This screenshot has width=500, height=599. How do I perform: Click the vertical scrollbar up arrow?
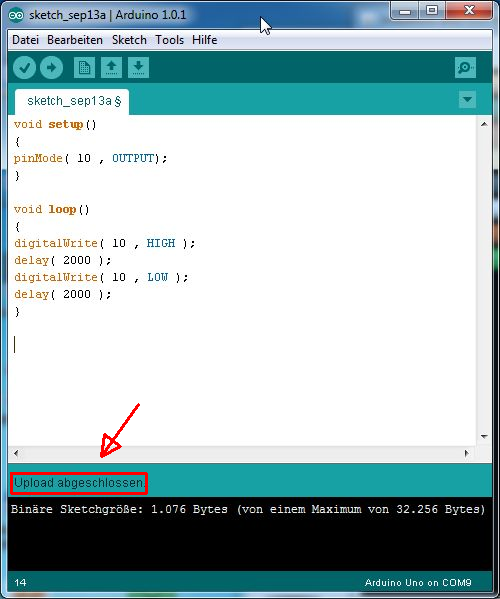tap(484, 124)
